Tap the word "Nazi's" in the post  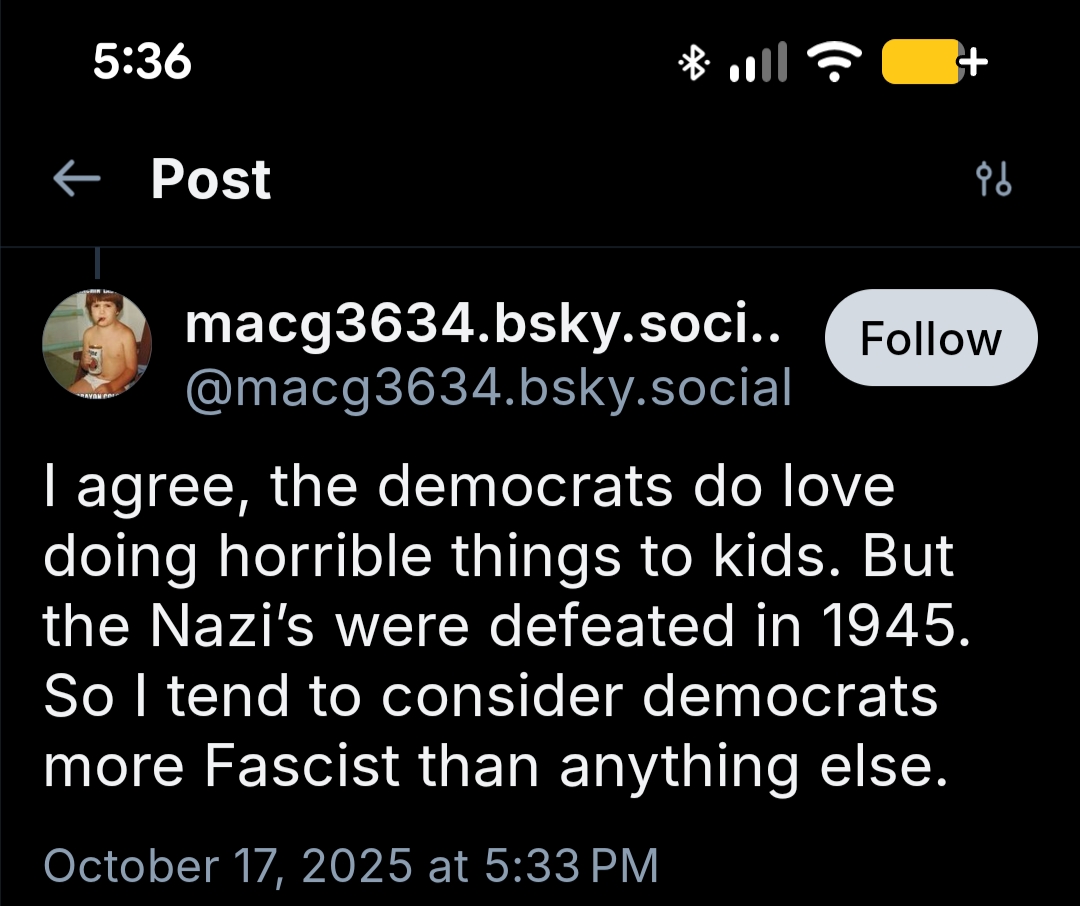click(x=210, y=626)
